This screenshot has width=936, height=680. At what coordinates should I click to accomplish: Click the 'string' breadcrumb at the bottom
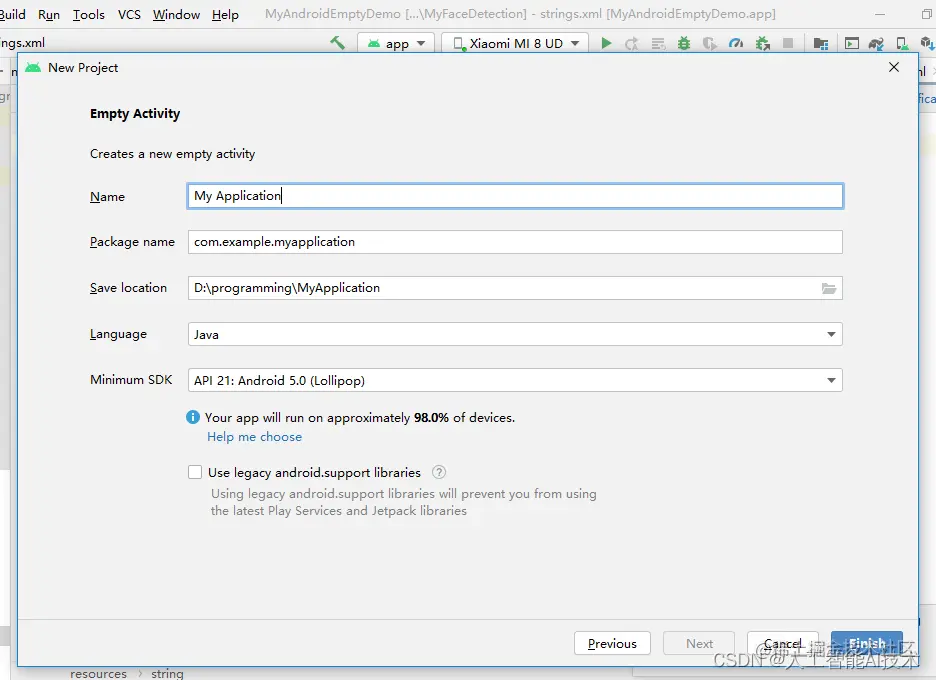(167, 673)
